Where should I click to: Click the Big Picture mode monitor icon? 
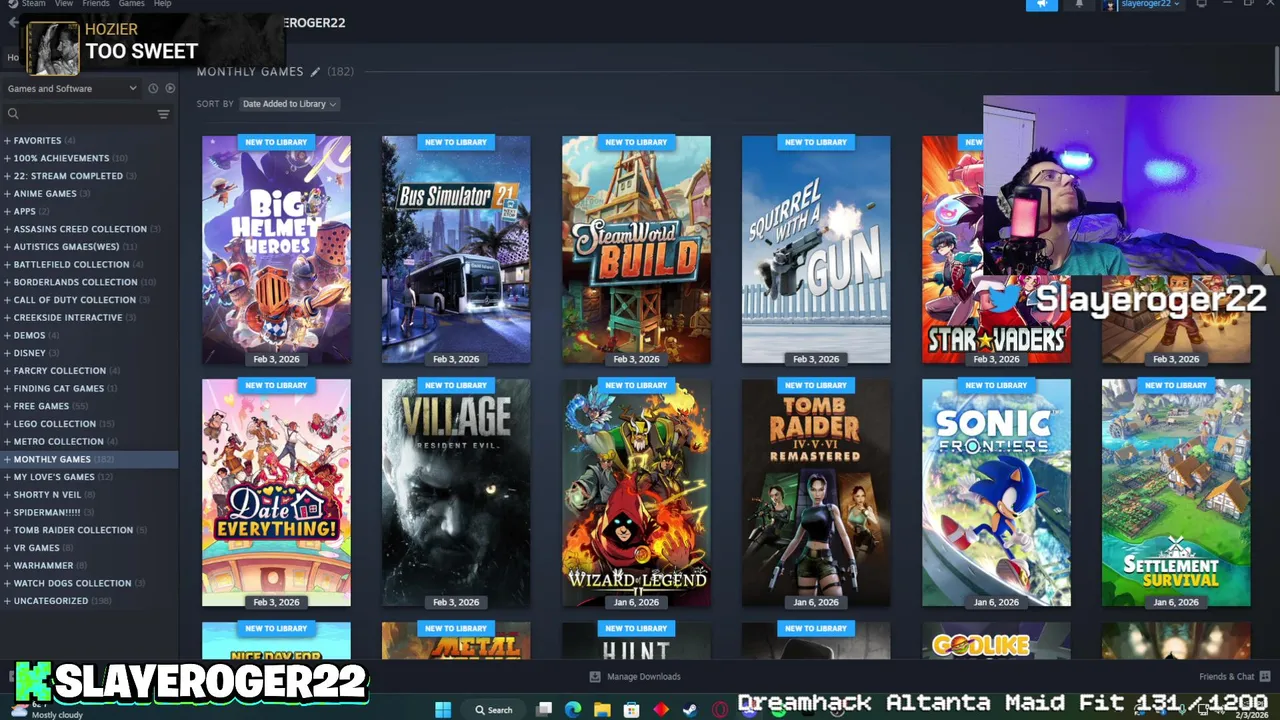[1201, 4]
